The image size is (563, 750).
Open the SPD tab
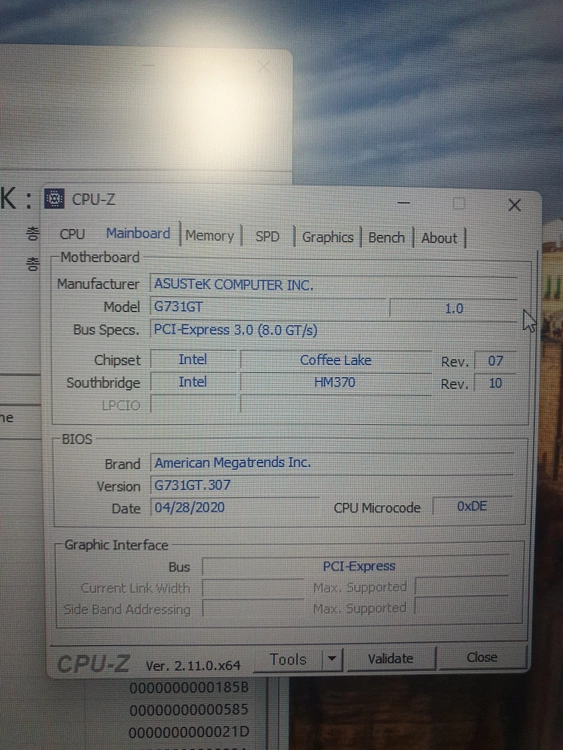[x=267, y=236]
